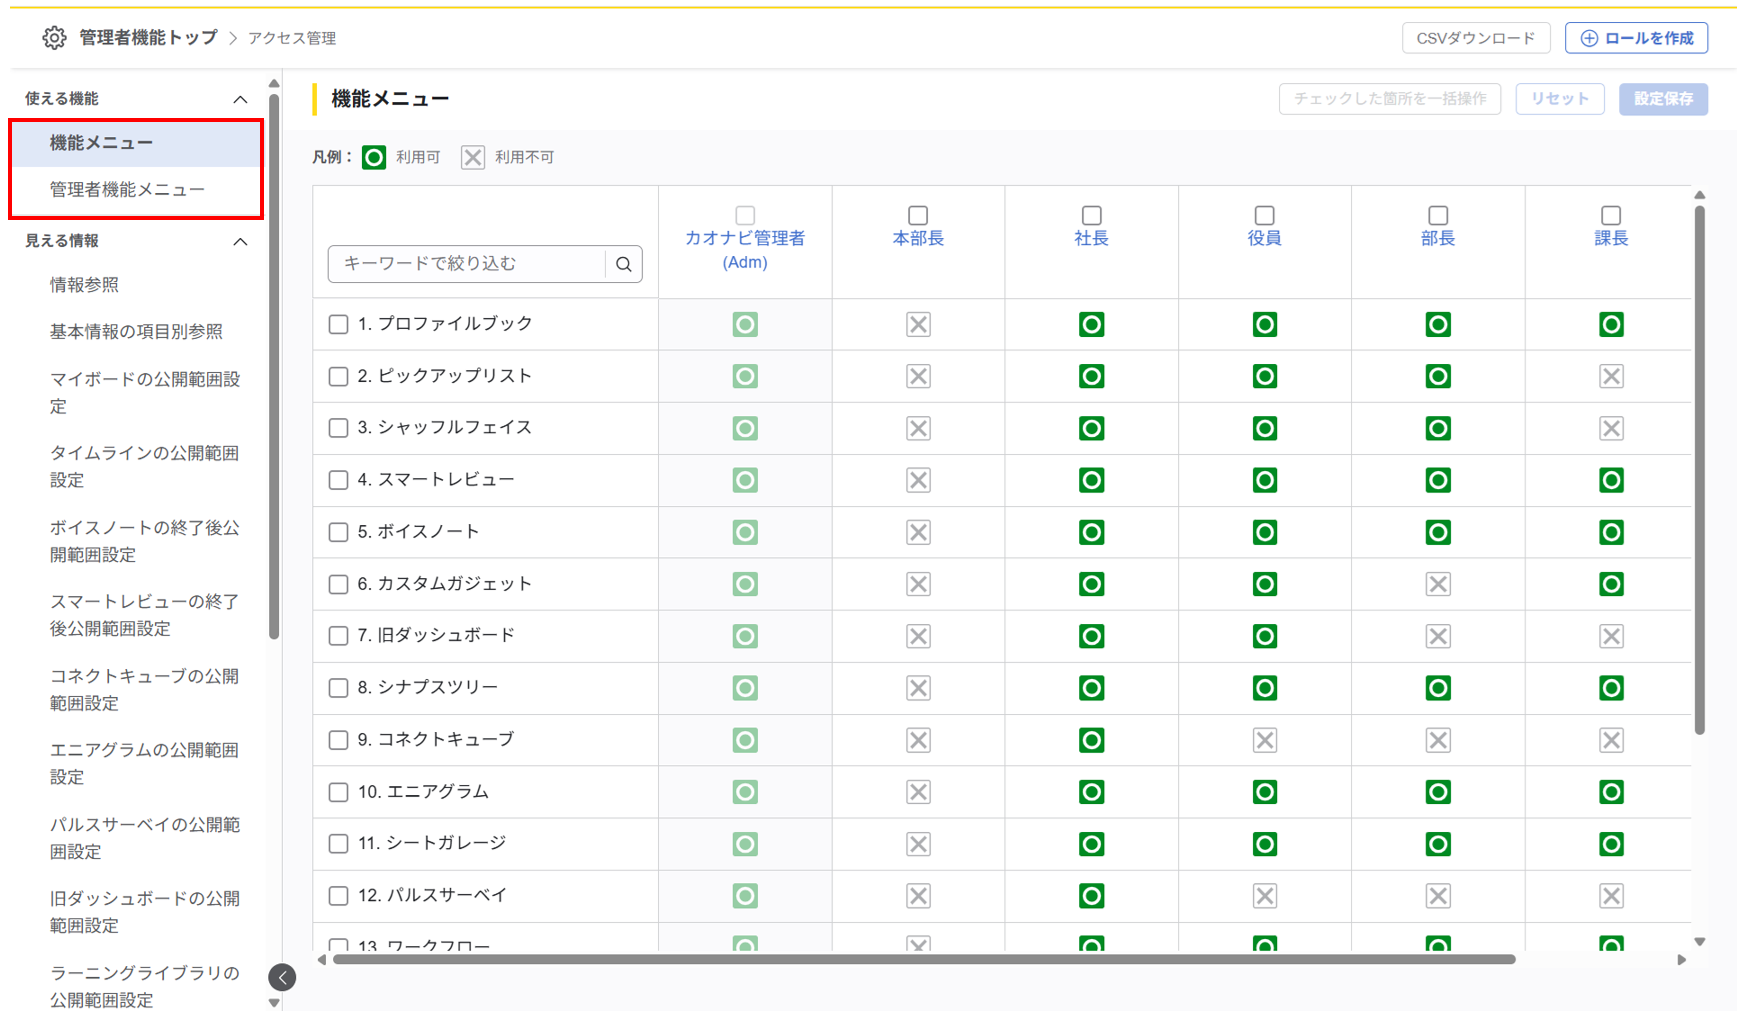
Task: Toggle 課長 permission for エニアグラム
Action: pos(1611,792)
